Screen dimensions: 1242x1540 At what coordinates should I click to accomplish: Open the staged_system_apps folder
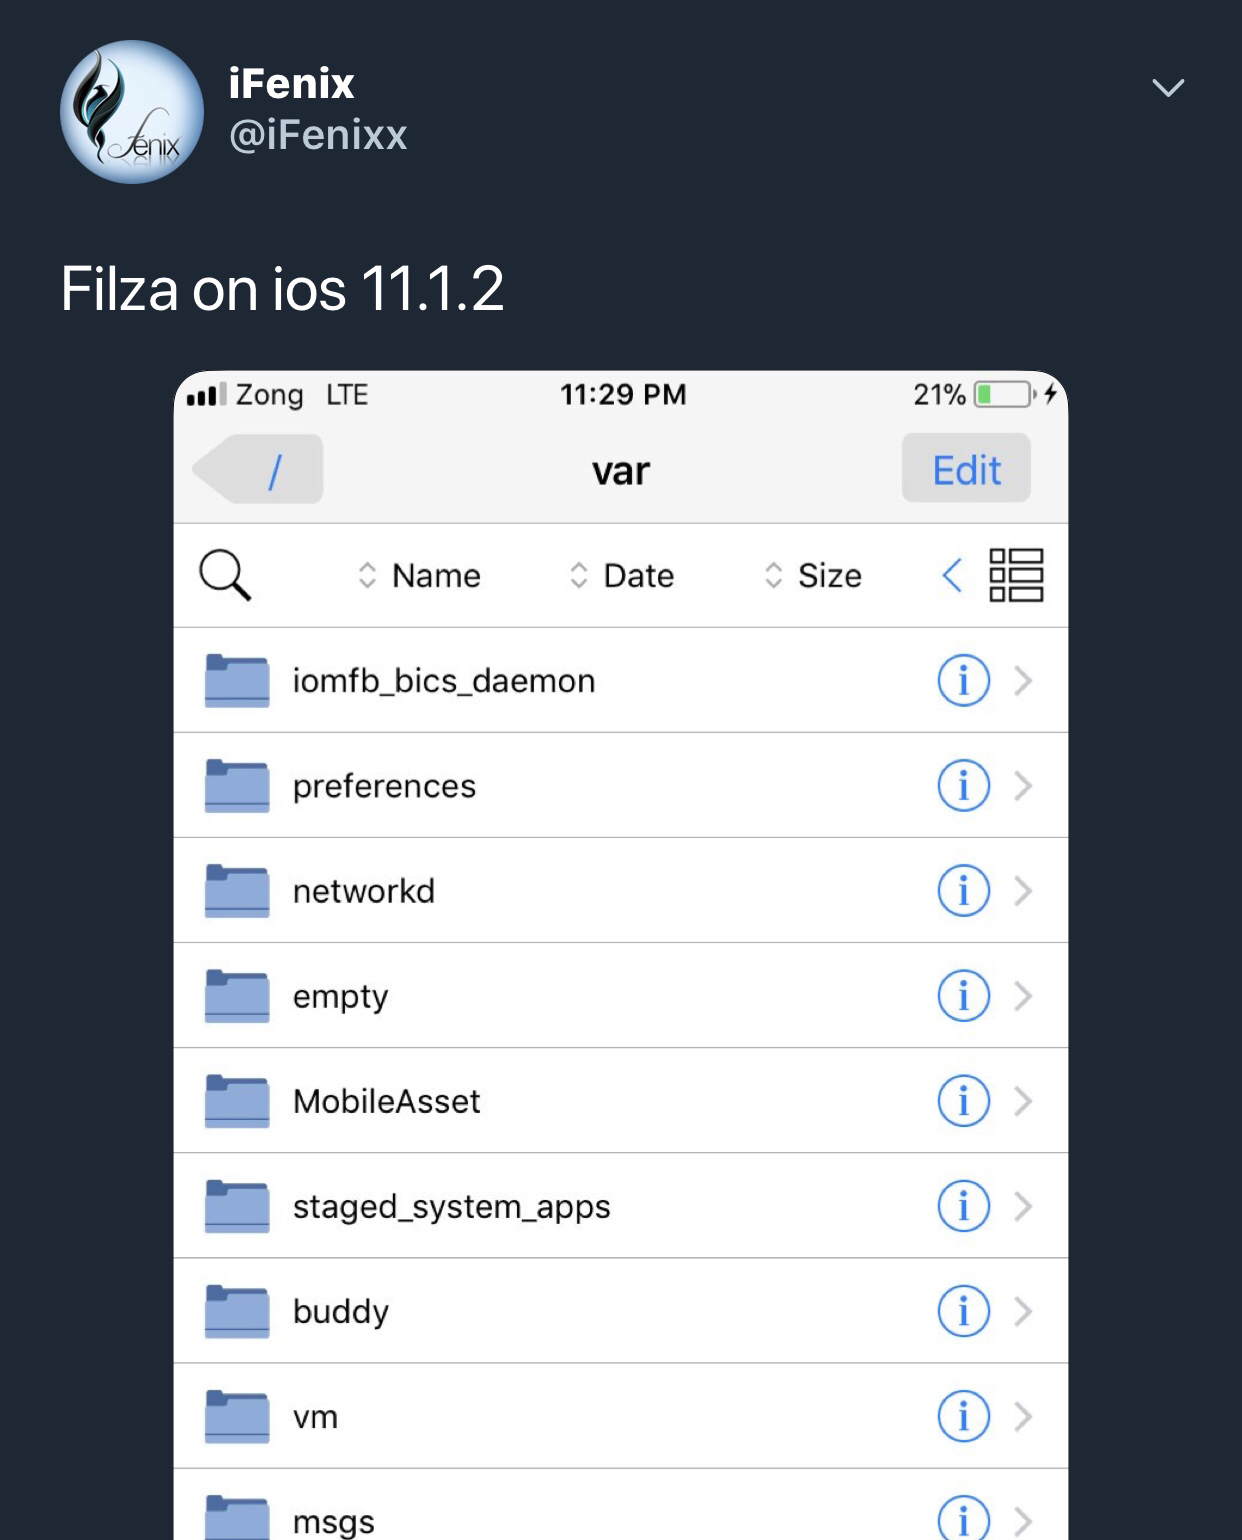tap(621, 1206)
